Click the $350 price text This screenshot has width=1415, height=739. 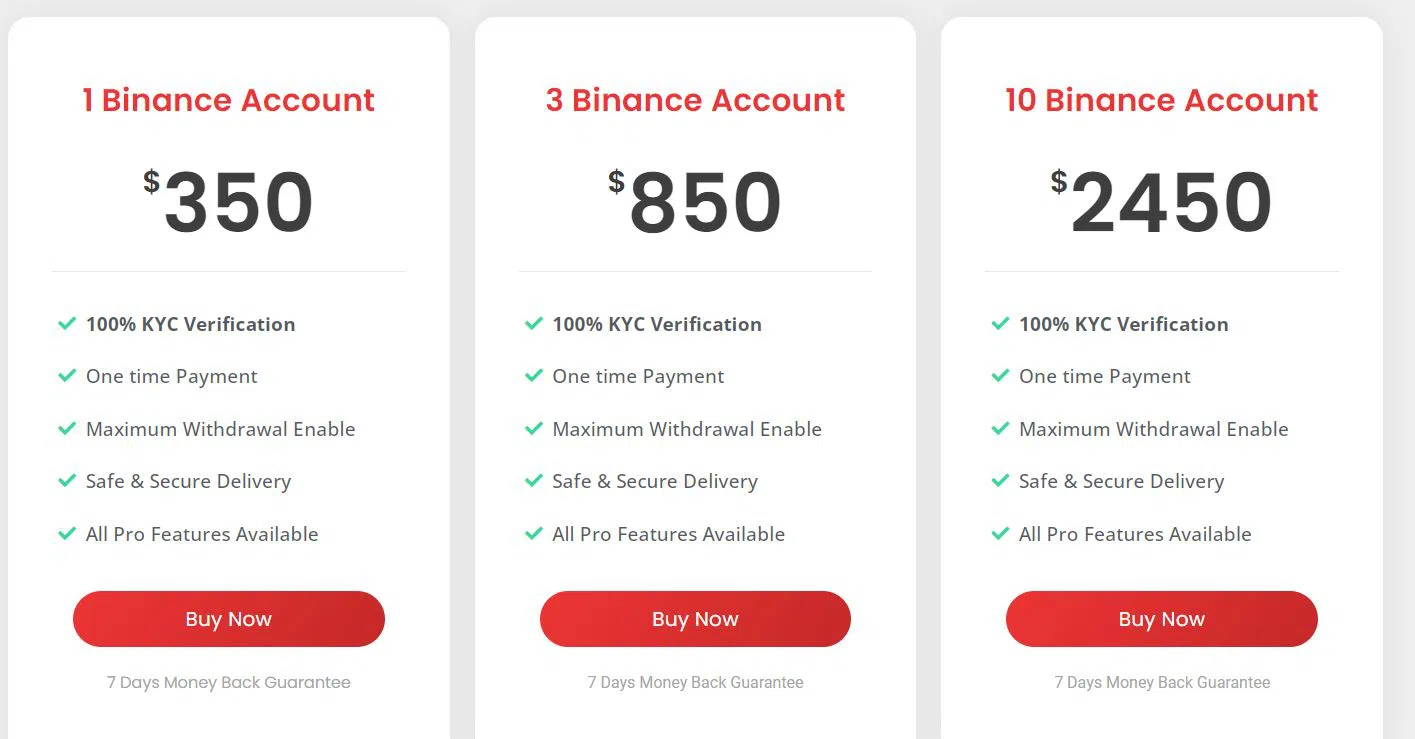229,201
